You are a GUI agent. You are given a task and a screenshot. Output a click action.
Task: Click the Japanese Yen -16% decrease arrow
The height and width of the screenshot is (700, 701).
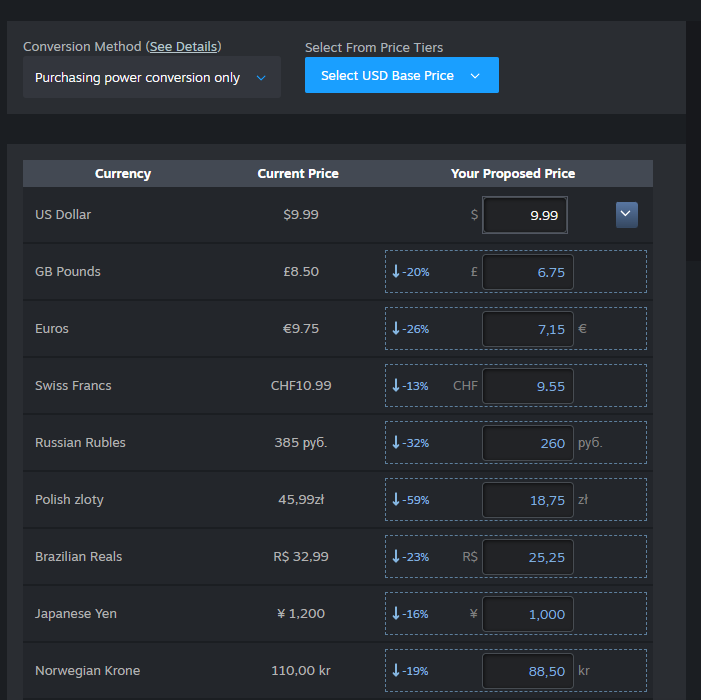point(396,613)
